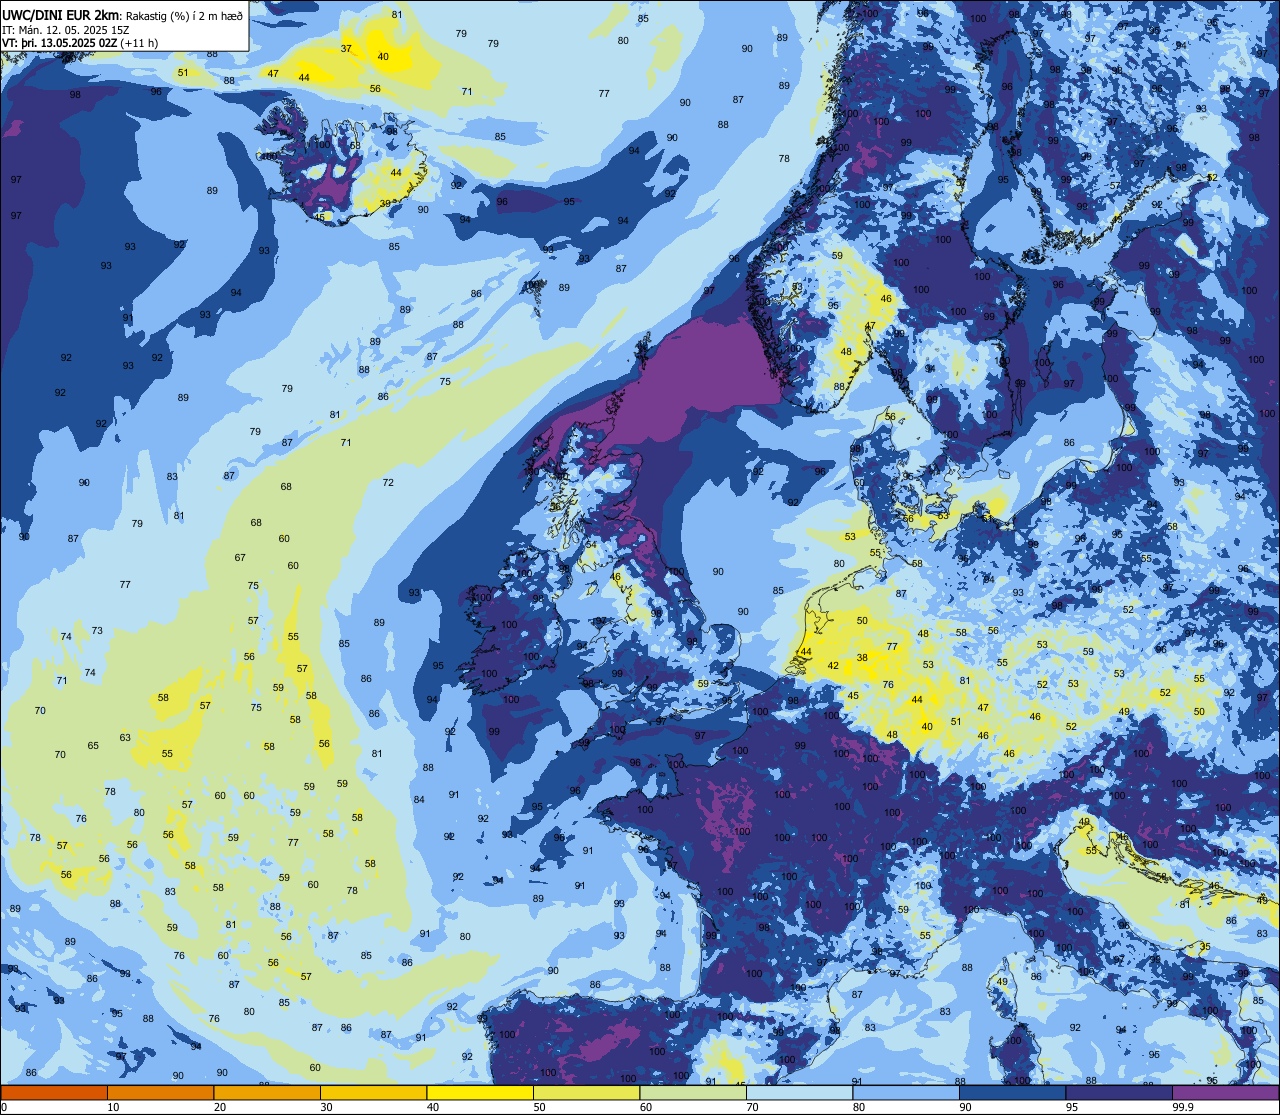The width and height of the screenshot is (1280, 1115).
Task: Click the value "38" over the Netherlands
Action: (862, 658)
